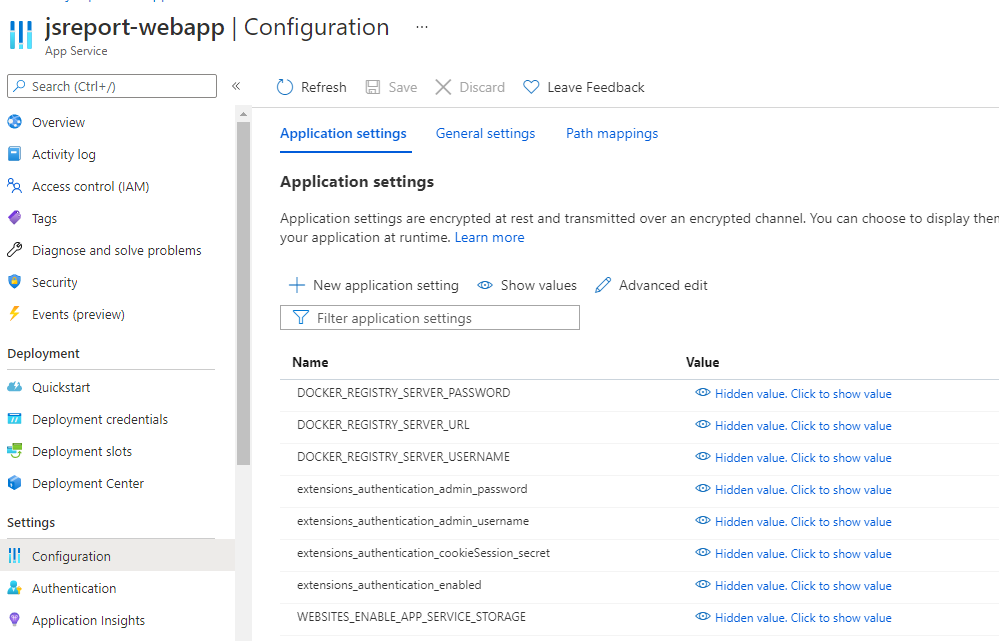Reveal DOCKER_REGISTRY_SERVER_USERNAME value eye icon
The width and height of the screenshot is (999, 641).
(x=703, y=456)
